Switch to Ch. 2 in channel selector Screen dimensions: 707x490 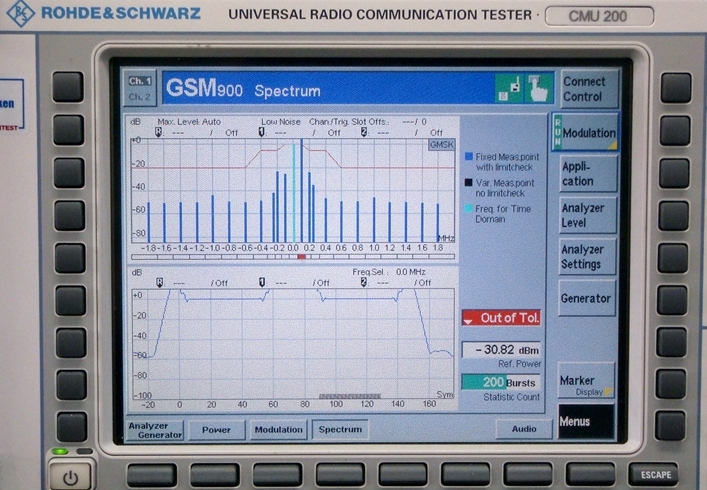coord(140,96)
